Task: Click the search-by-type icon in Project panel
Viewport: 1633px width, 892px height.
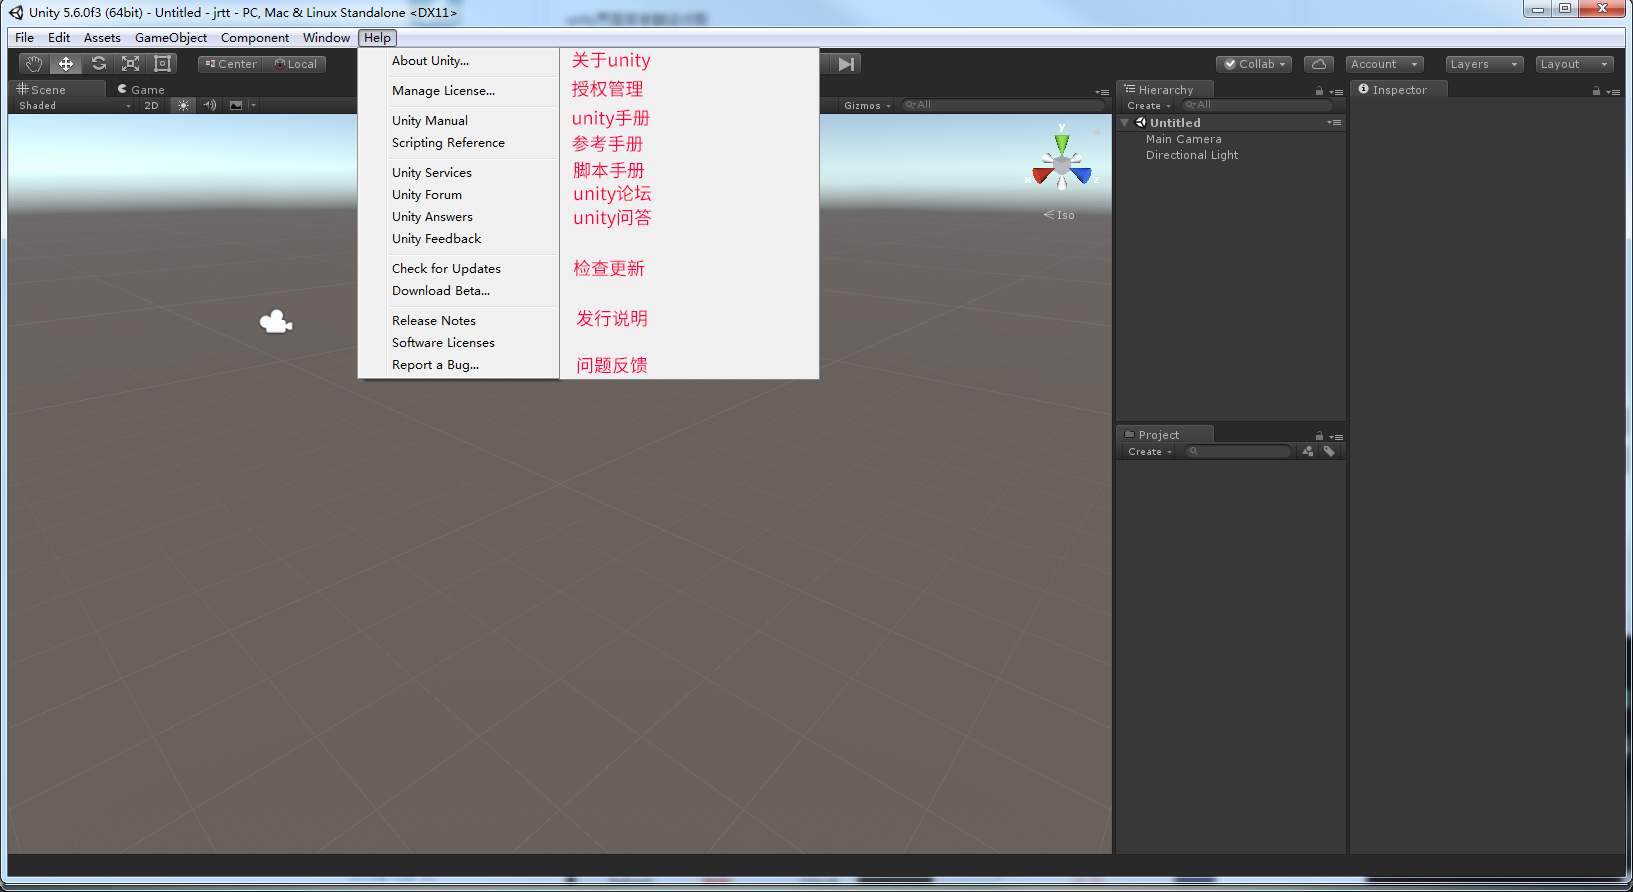Action: (x=1308, y=452)
